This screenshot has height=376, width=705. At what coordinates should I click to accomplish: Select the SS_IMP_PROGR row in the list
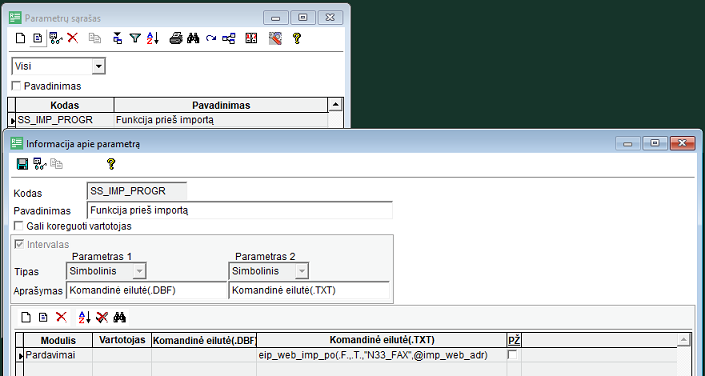(172, 120)
